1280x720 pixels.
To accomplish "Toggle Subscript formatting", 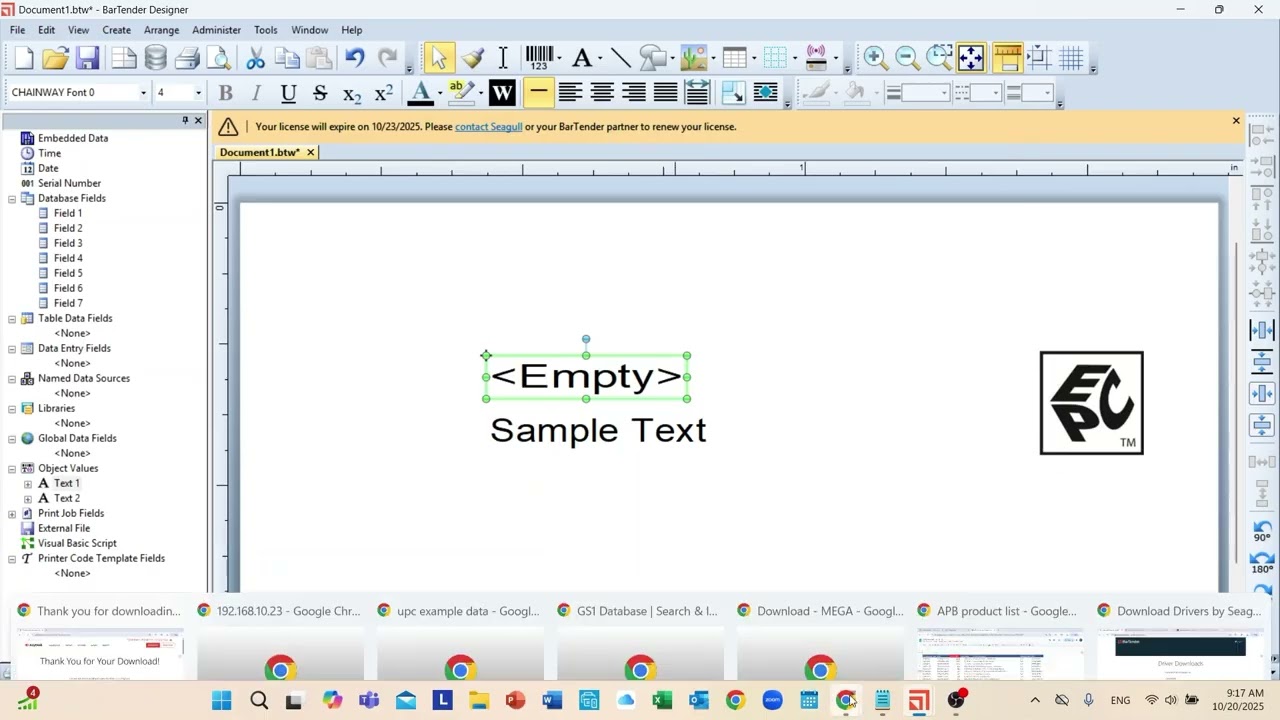I will point(352,93).
